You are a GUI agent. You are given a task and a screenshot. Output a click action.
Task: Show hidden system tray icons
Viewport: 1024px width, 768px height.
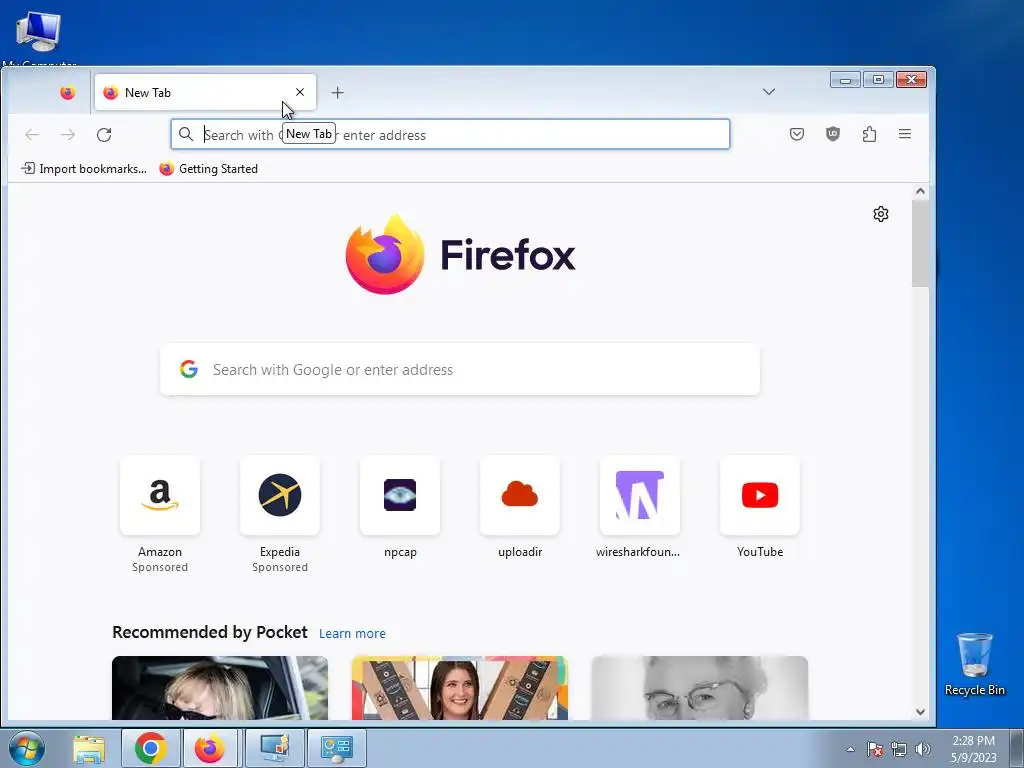coord(850,749)
